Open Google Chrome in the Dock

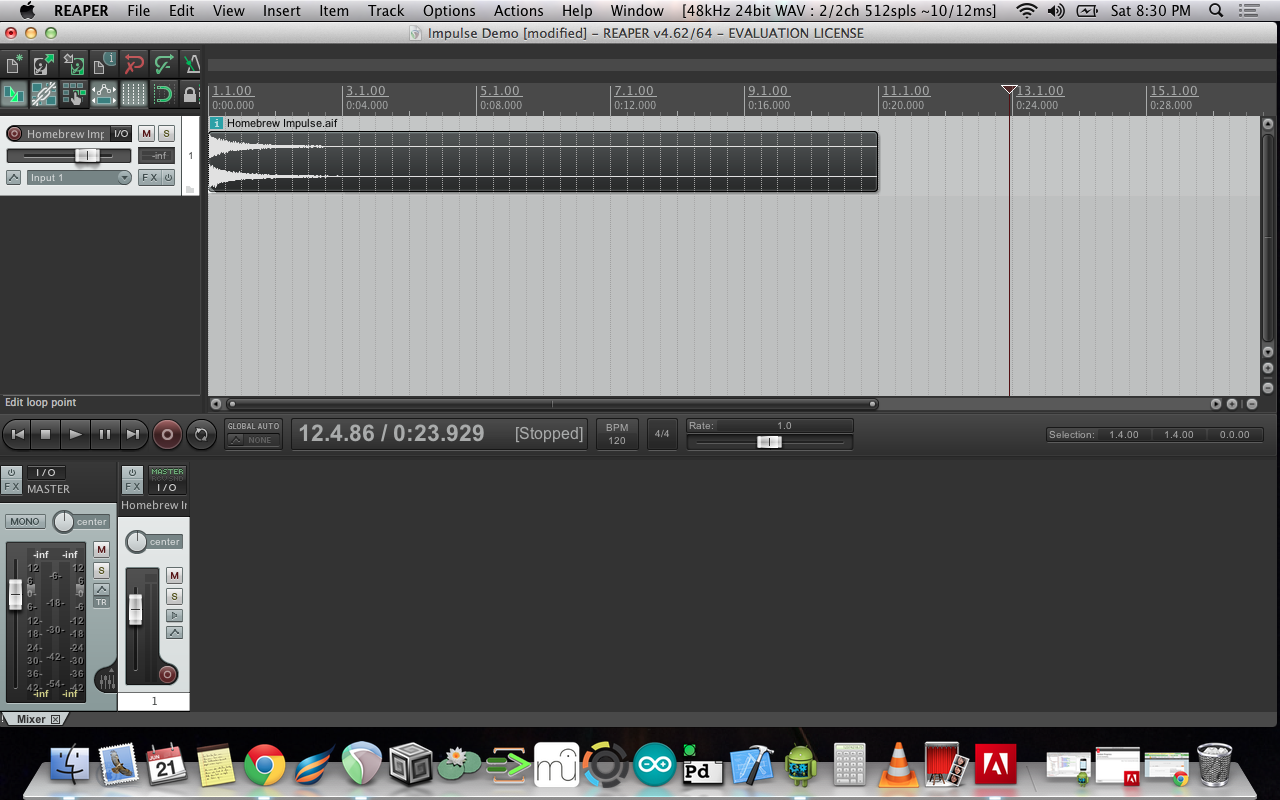pos(264,766)
